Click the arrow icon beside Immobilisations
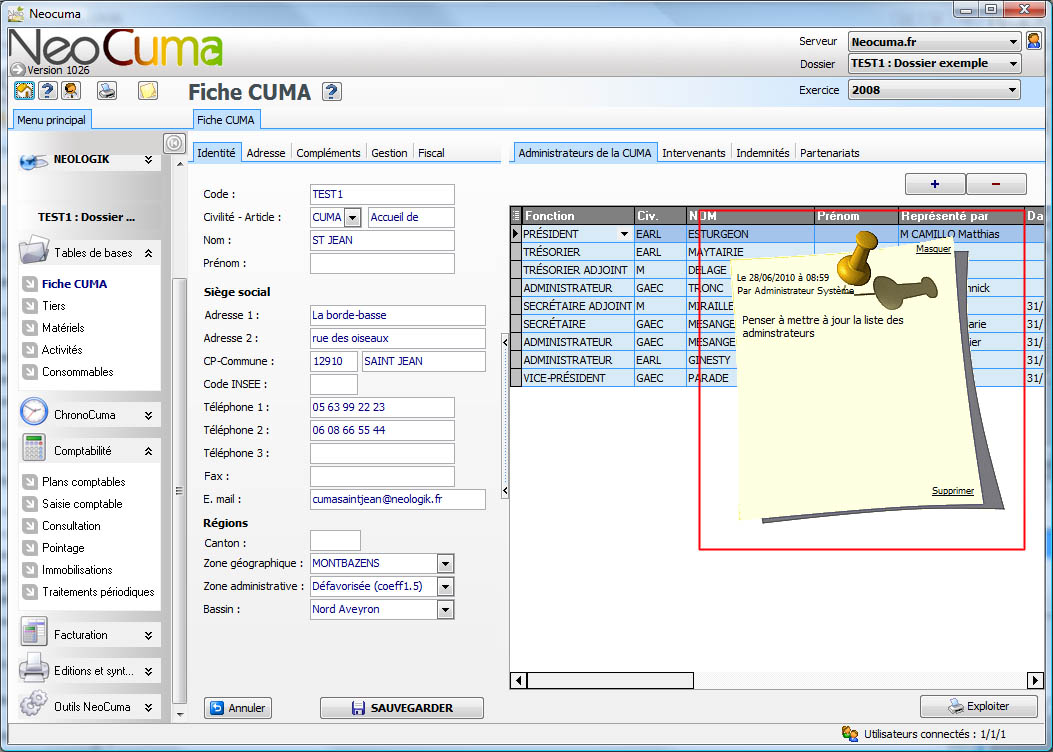1053x752 pixels. (30, 570)
